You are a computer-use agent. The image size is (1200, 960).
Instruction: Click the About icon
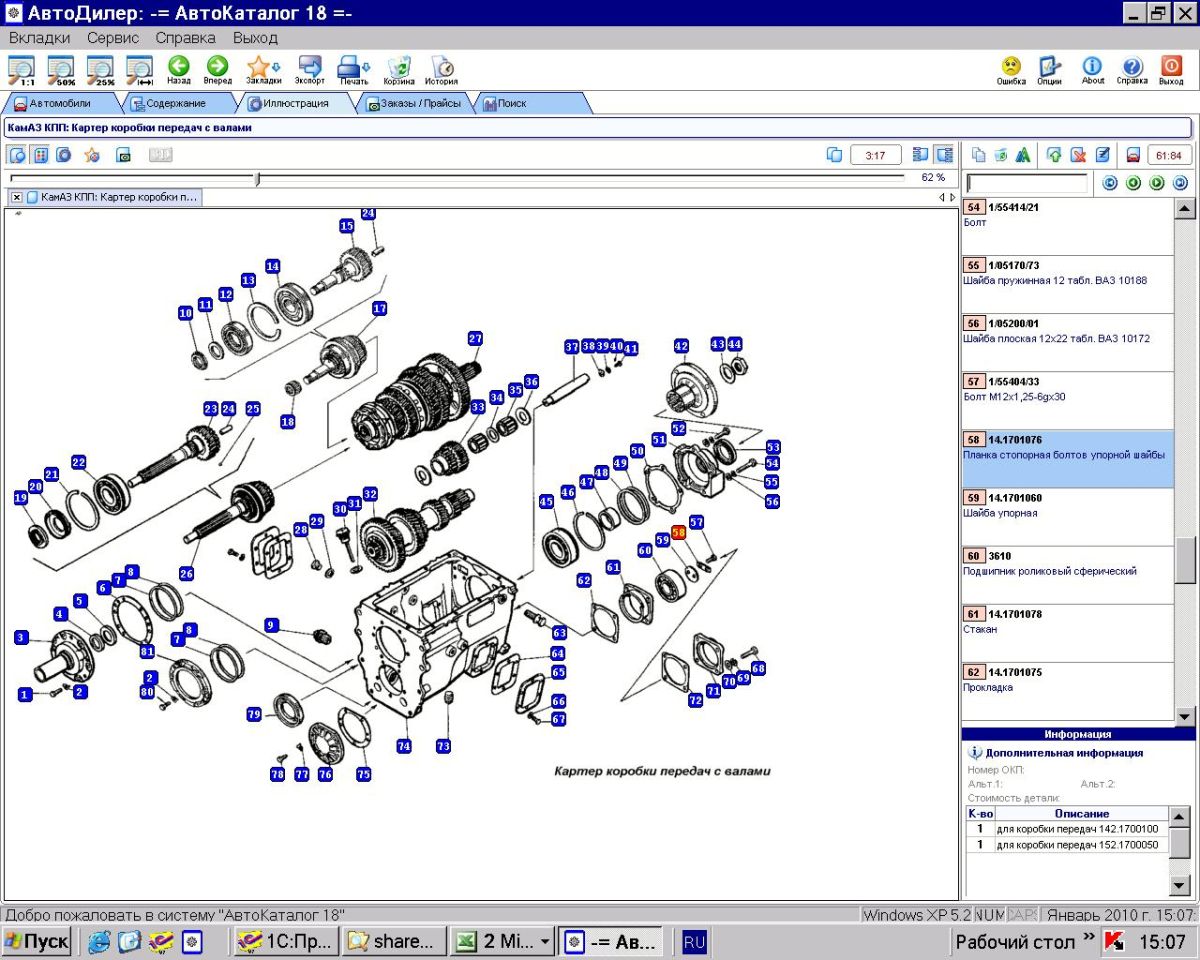(x=1093, y=70)
